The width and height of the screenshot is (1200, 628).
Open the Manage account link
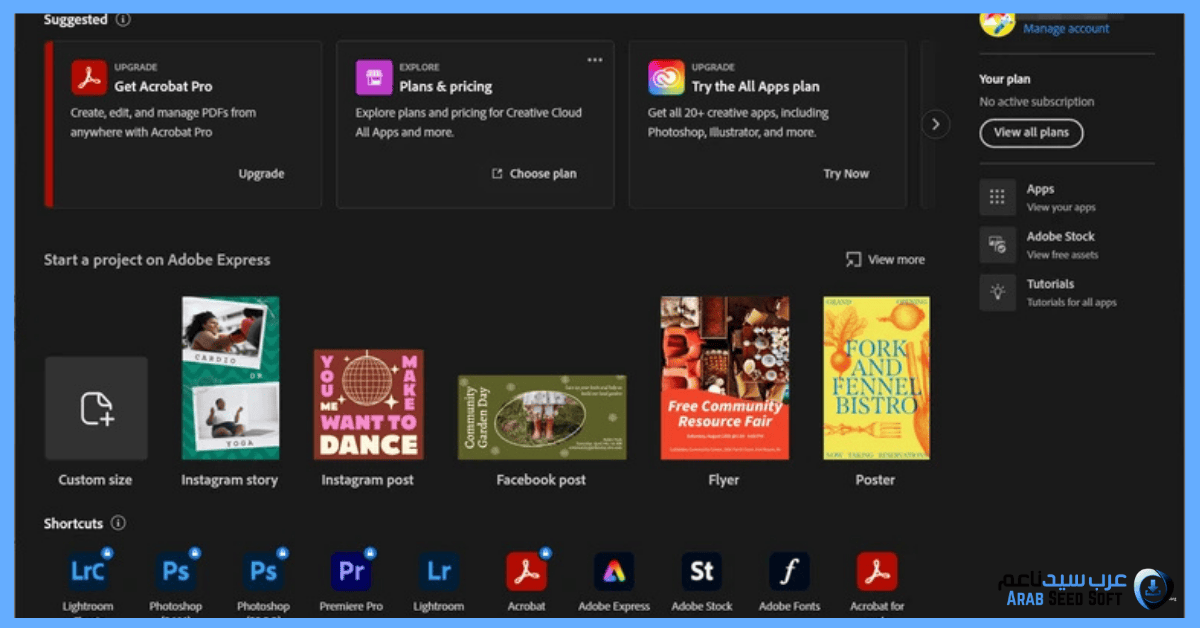click(1066, 29)
